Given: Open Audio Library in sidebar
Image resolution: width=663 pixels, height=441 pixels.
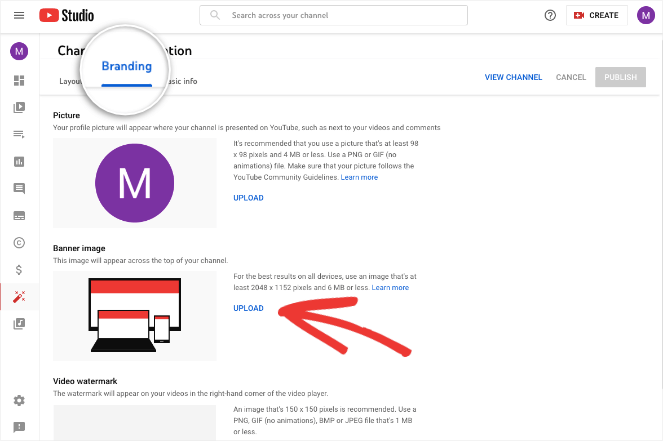Looking at the screenshot, I should pos(18,323).
